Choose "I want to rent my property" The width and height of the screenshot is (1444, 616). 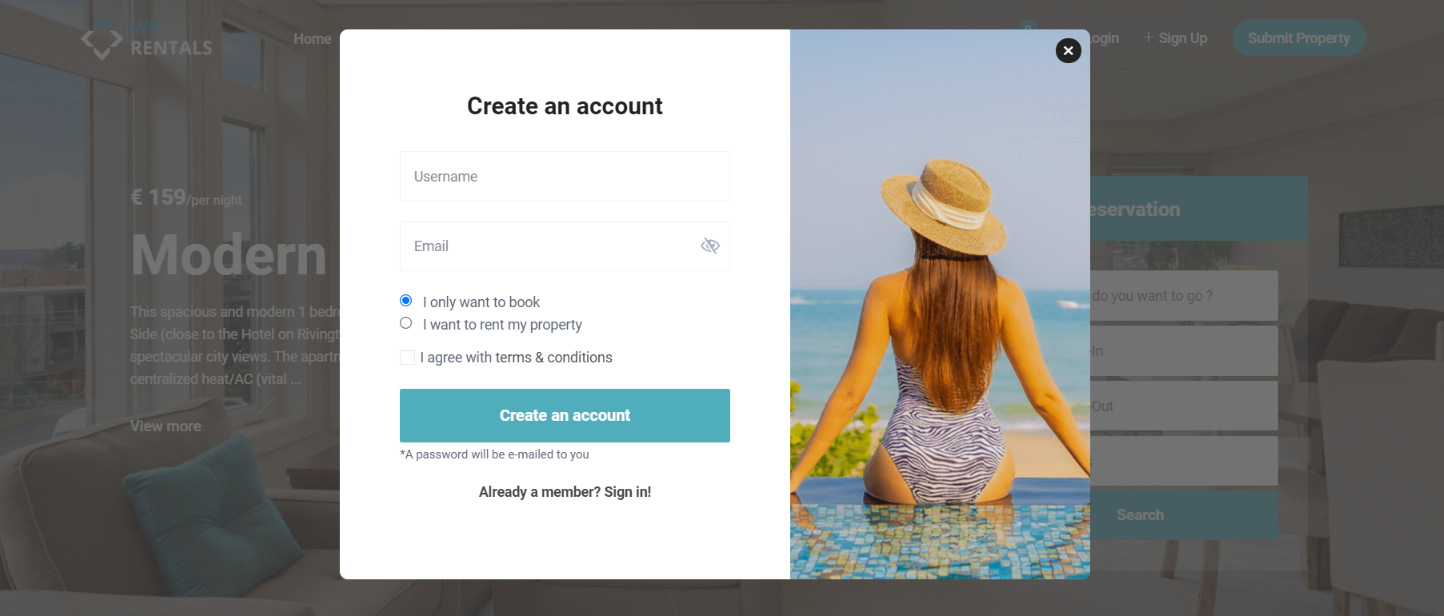[x=406, y=323]
